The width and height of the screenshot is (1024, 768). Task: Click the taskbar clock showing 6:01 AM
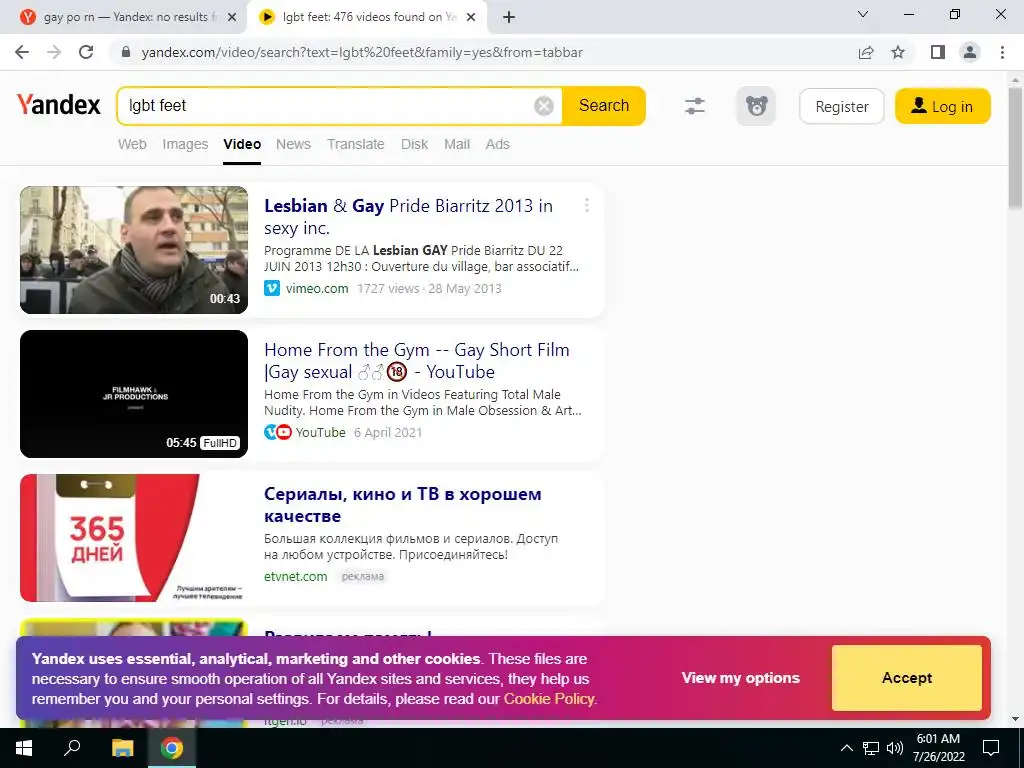pos(938,748)
